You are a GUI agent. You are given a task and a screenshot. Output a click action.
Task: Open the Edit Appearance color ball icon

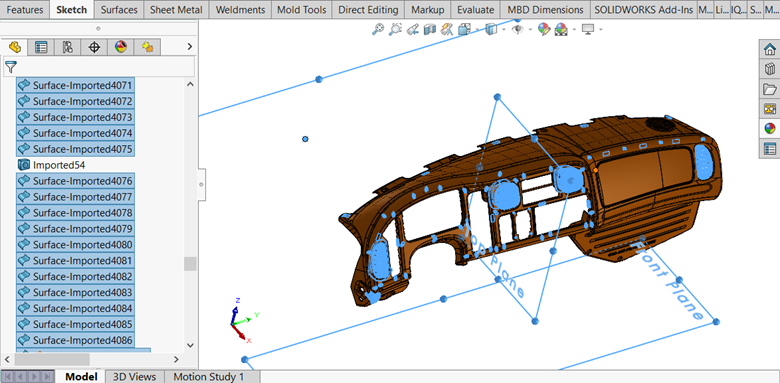(x=544, y=29)
